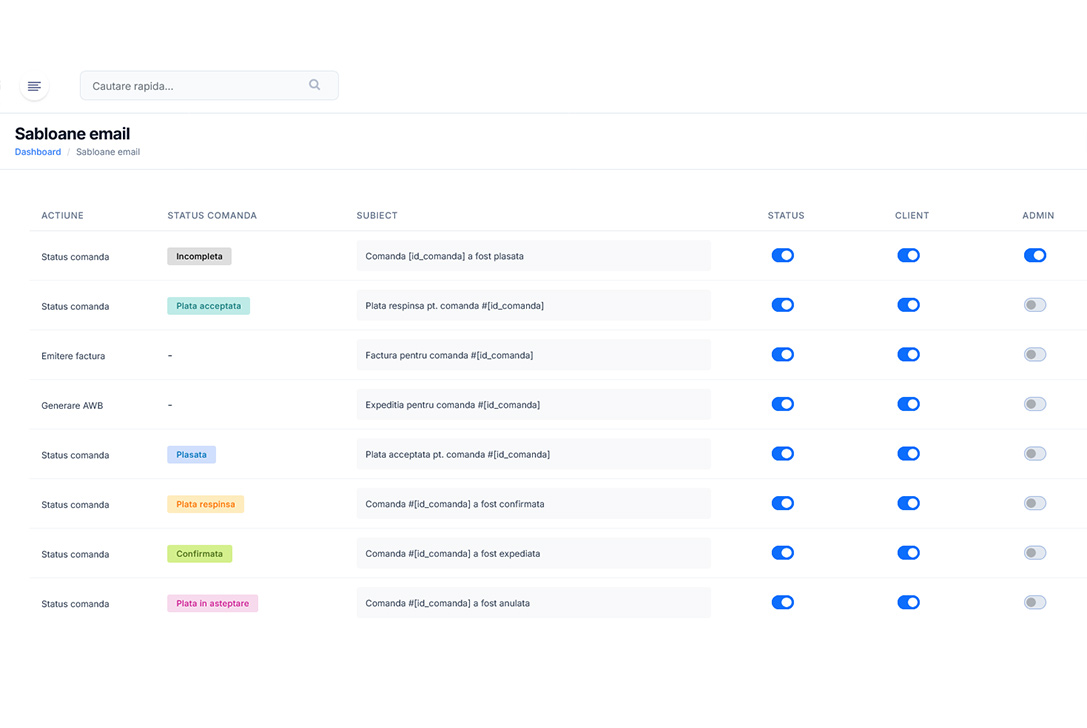Edit subject 'Comanda [id_comanda] a fost plasata'

pyautogui.click(x=533, y=256)
